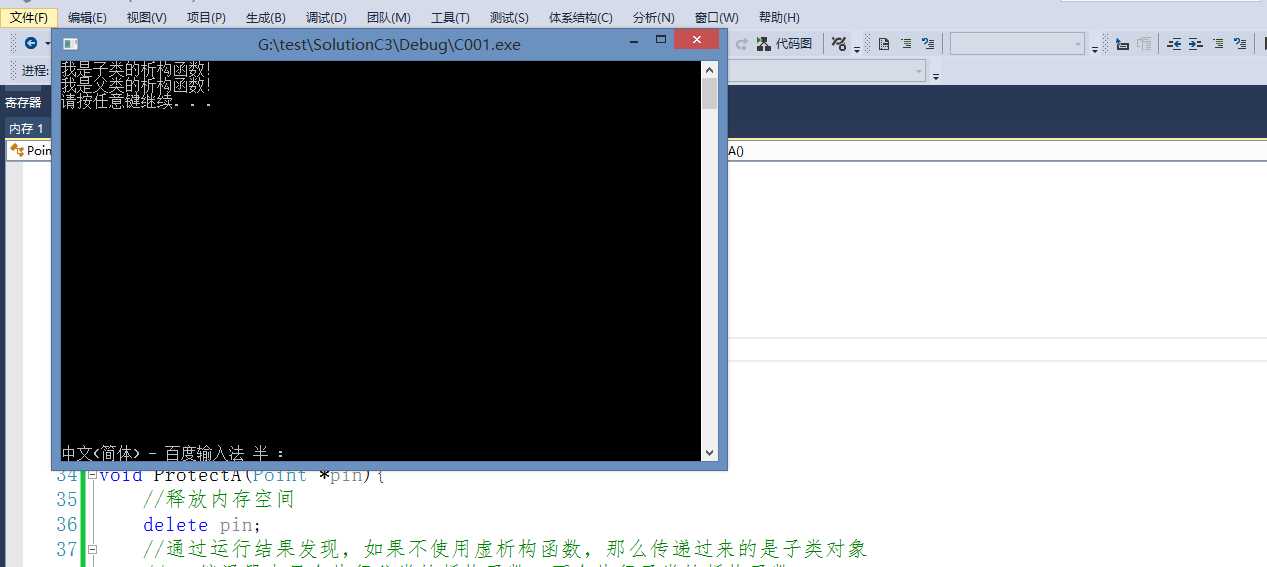Viewport: 1267px width, 567px height.
Task: Open the 分析(N) menu
Action: point(653,18)
